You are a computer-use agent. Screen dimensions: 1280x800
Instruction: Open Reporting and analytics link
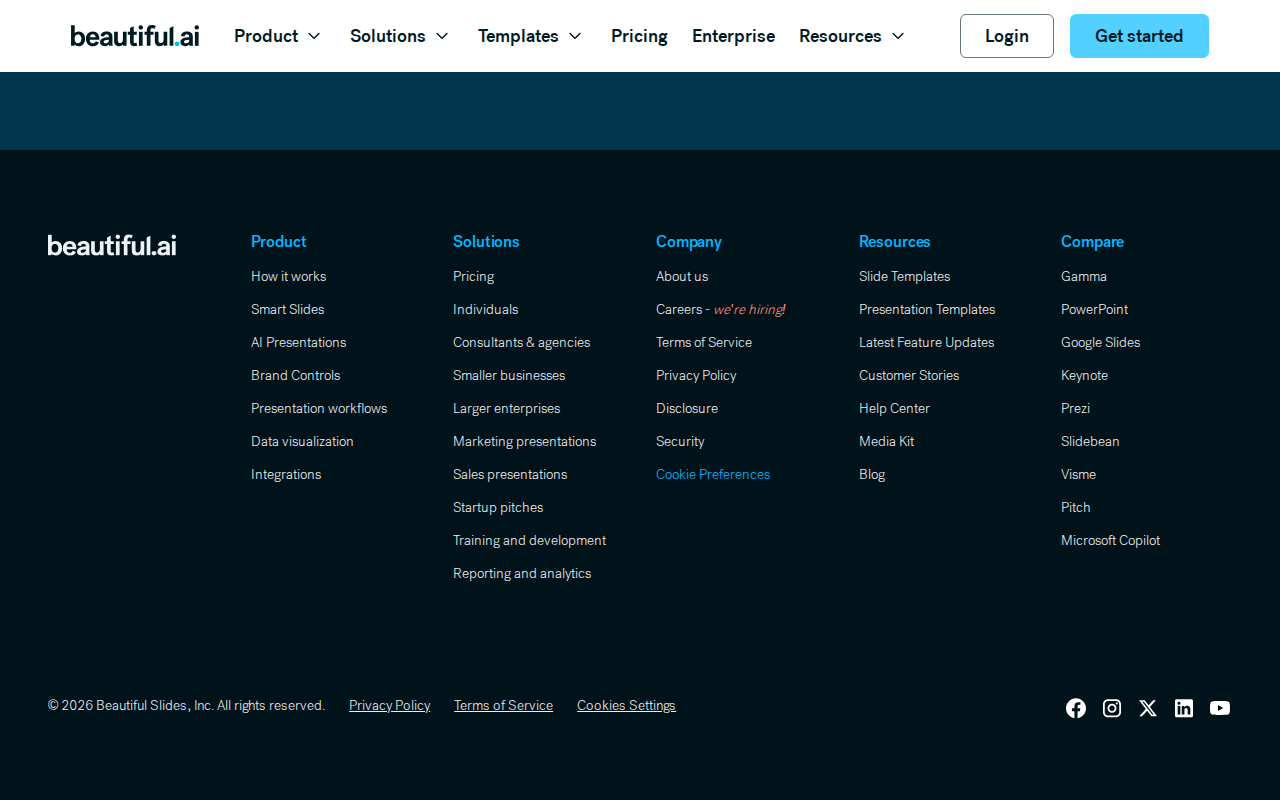pos(522,573)
